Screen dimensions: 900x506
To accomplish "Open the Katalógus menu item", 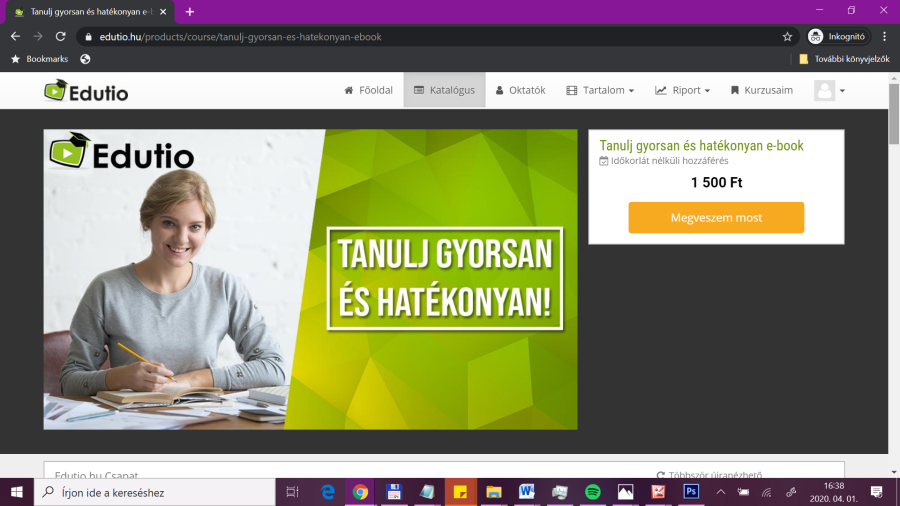I will point(444,90).
